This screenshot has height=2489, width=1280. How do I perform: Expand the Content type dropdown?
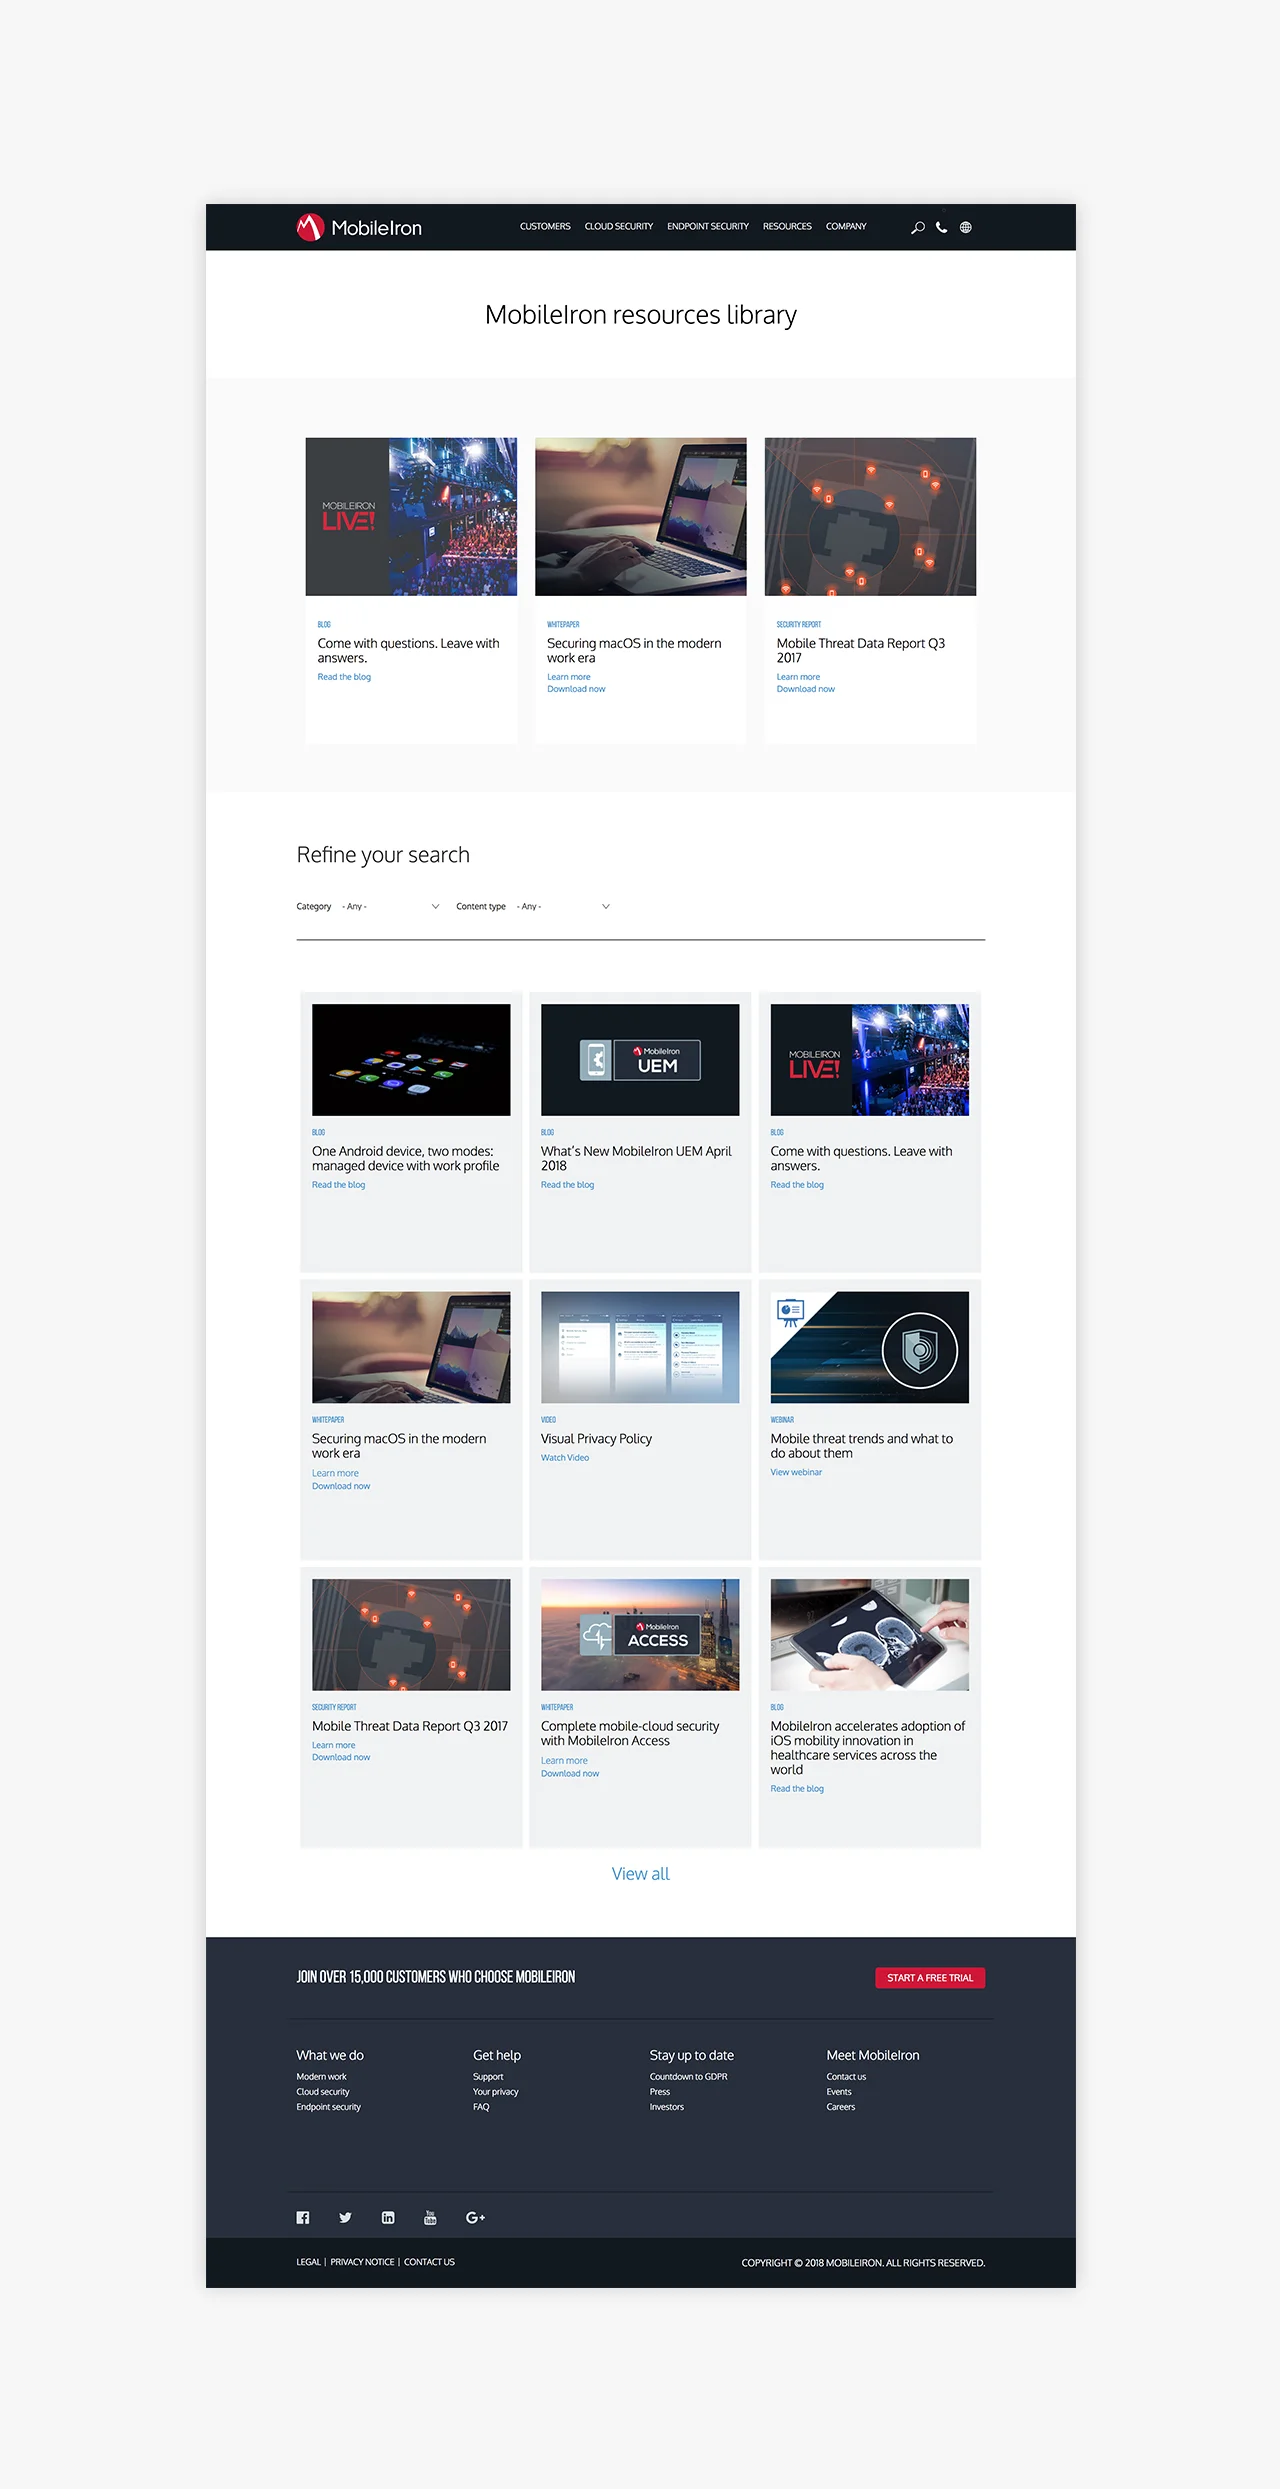(x=563, y=906)
